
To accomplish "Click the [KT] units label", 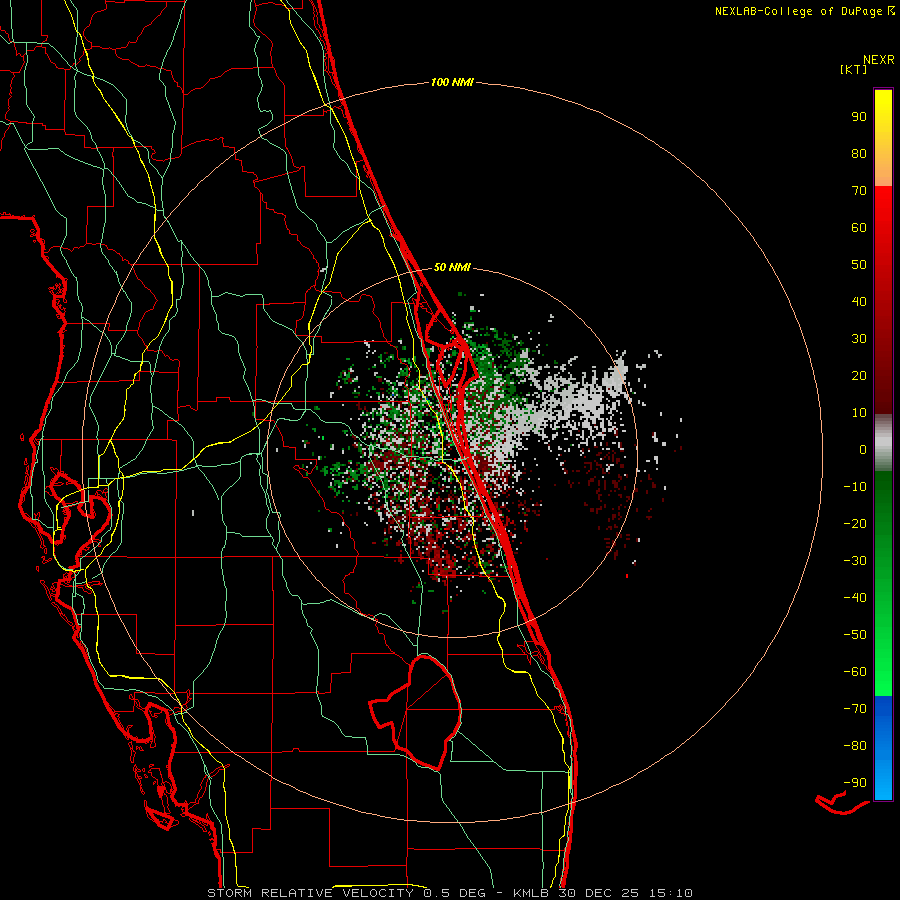I will pos(853,69).
